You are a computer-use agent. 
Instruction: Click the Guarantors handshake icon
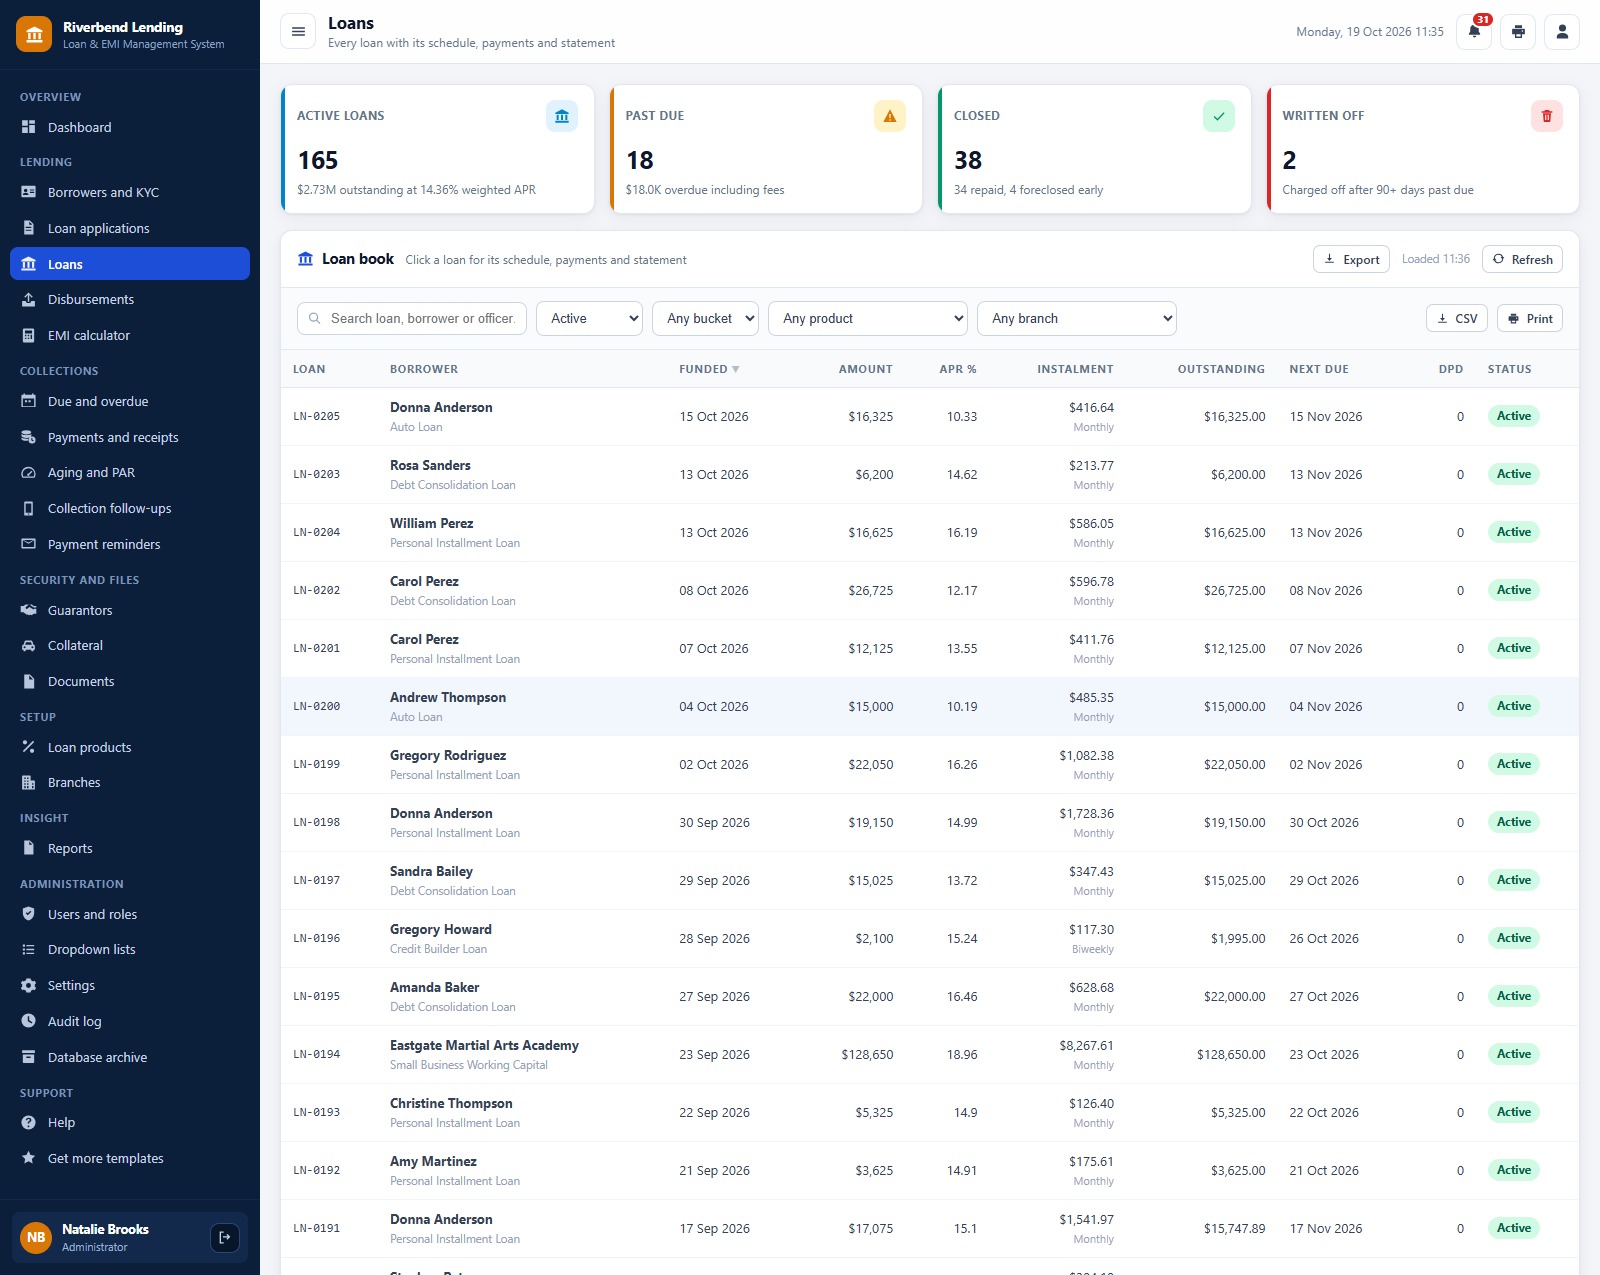pyautogui.click(x=29, y=610)
